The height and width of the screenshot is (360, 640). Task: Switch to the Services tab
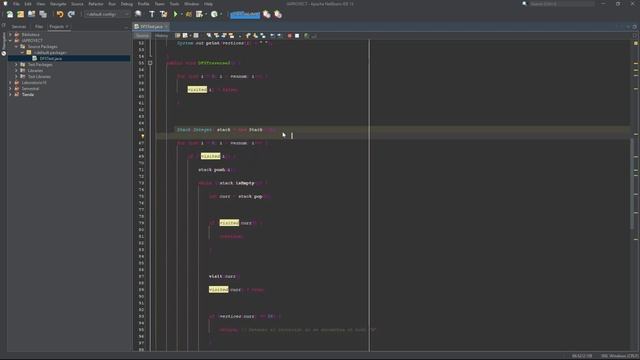[19, 27]
